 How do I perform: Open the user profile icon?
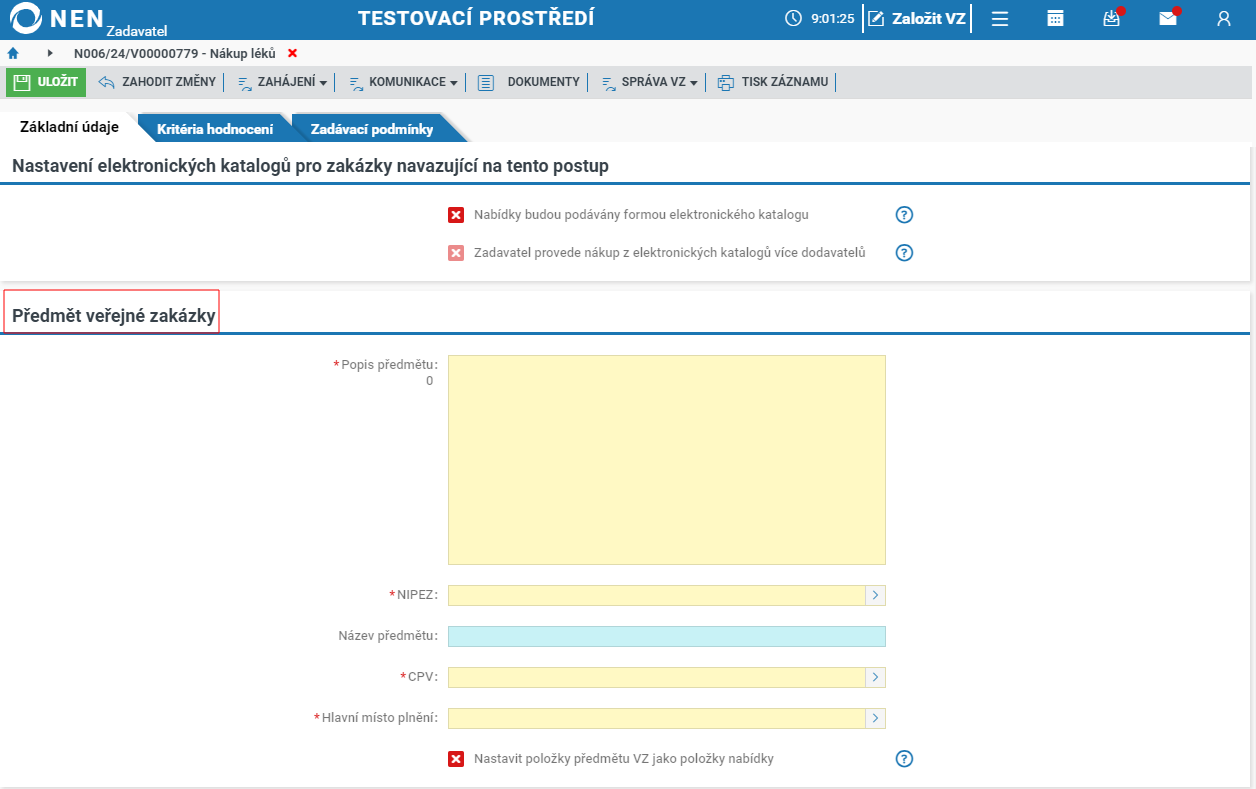click(1224, 18)
